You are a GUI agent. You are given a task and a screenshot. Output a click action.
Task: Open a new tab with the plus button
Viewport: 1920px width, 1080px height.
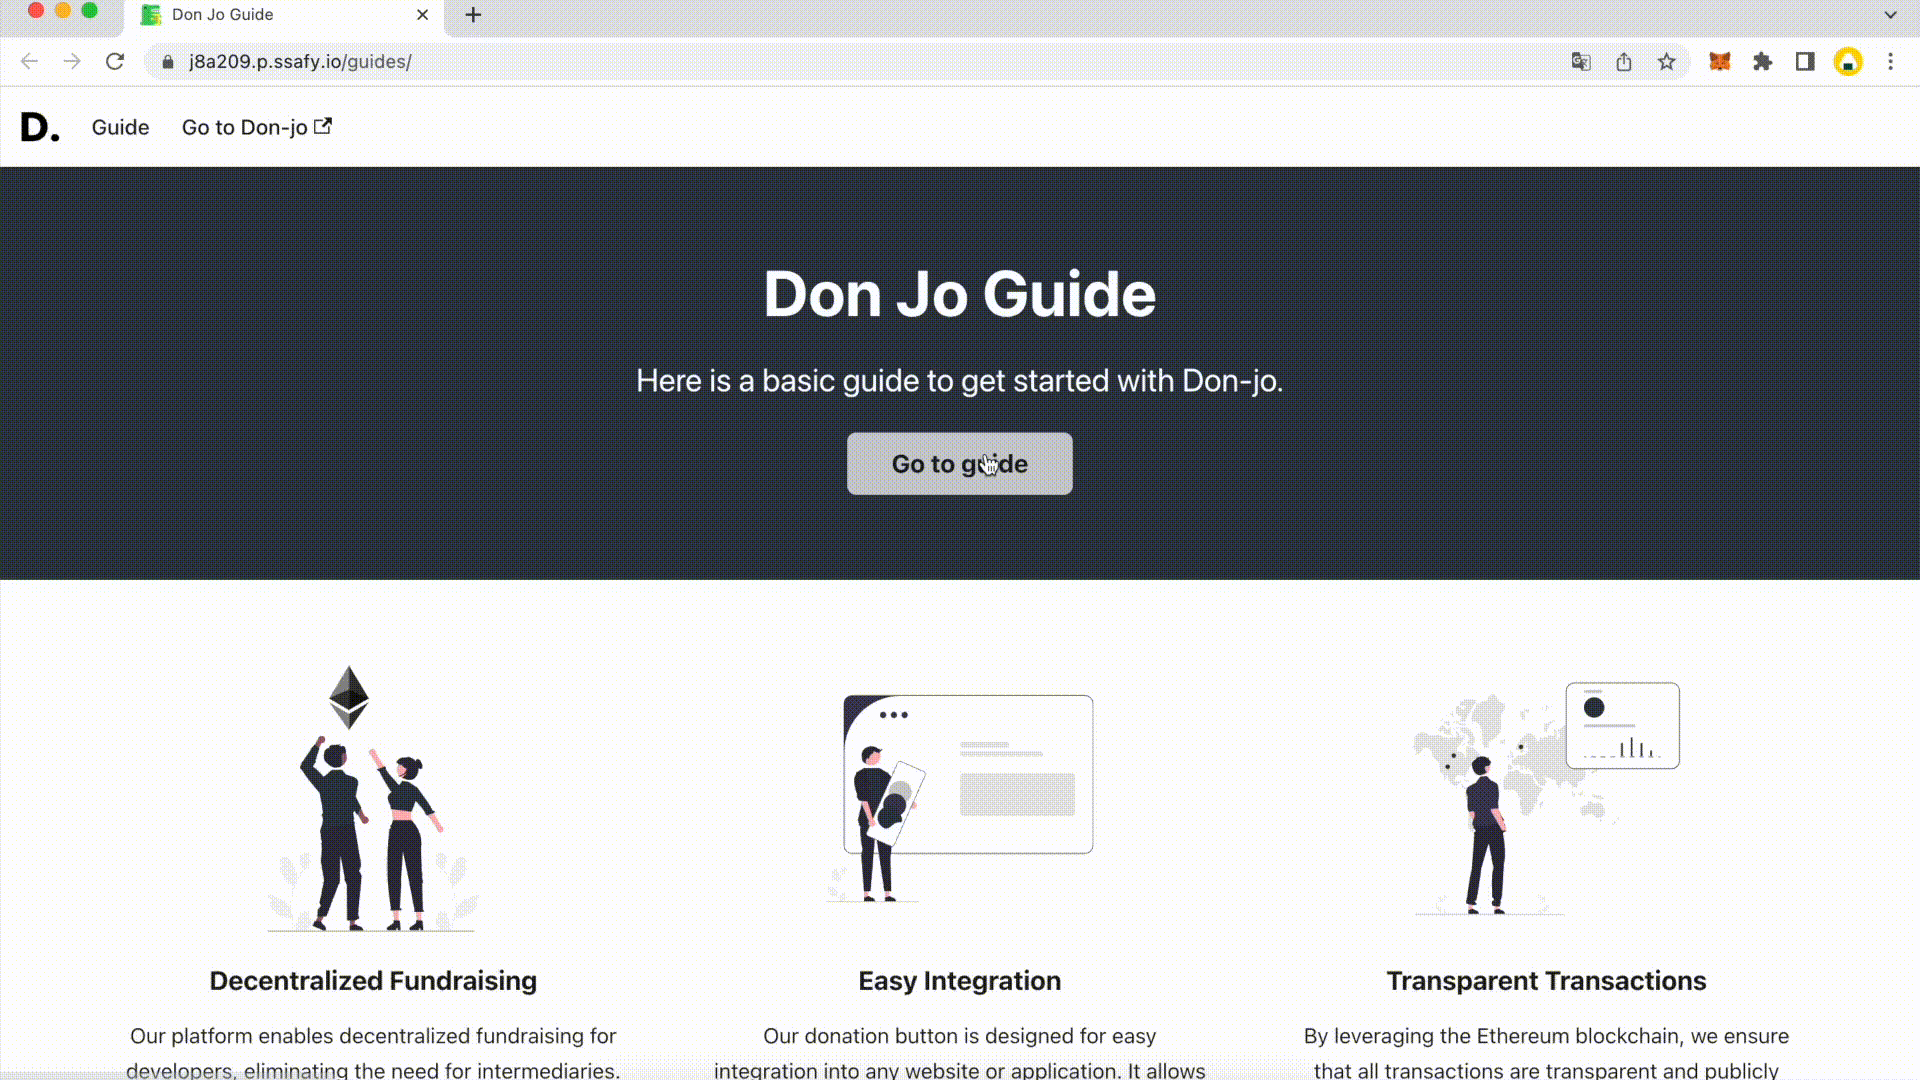[473, 14]
